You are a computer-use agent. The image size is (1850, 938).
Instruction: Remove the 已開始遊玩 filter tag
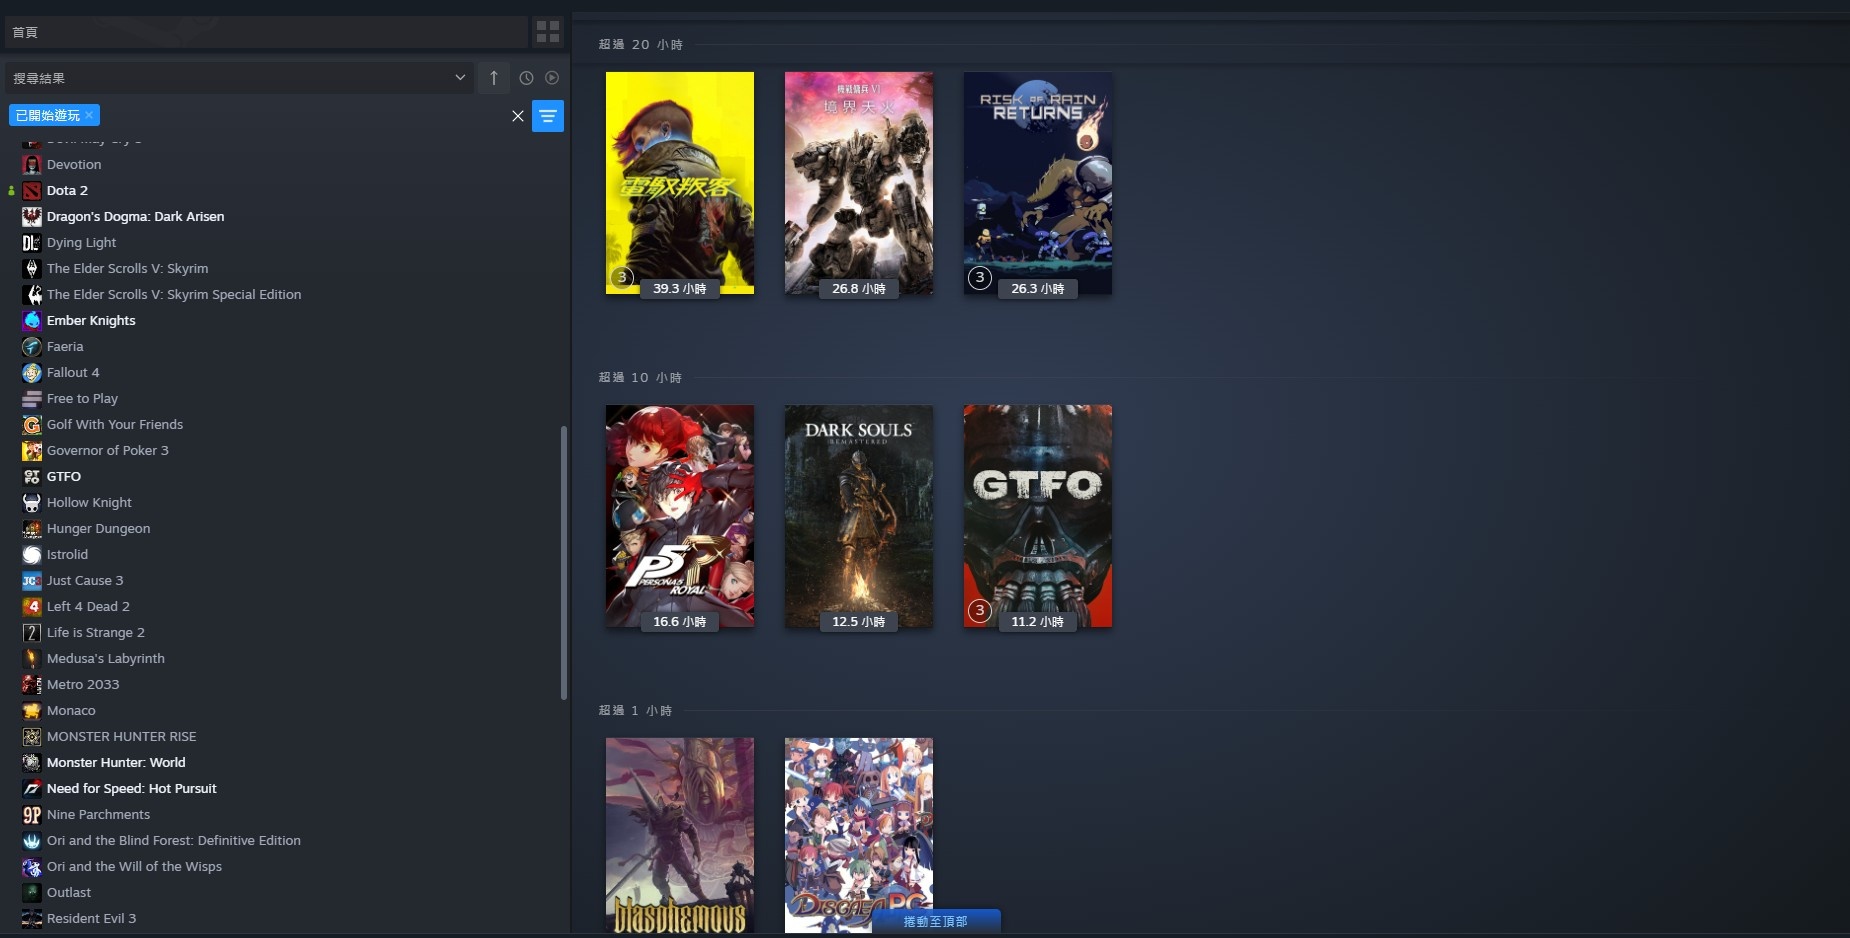click(x=89, y=115)
